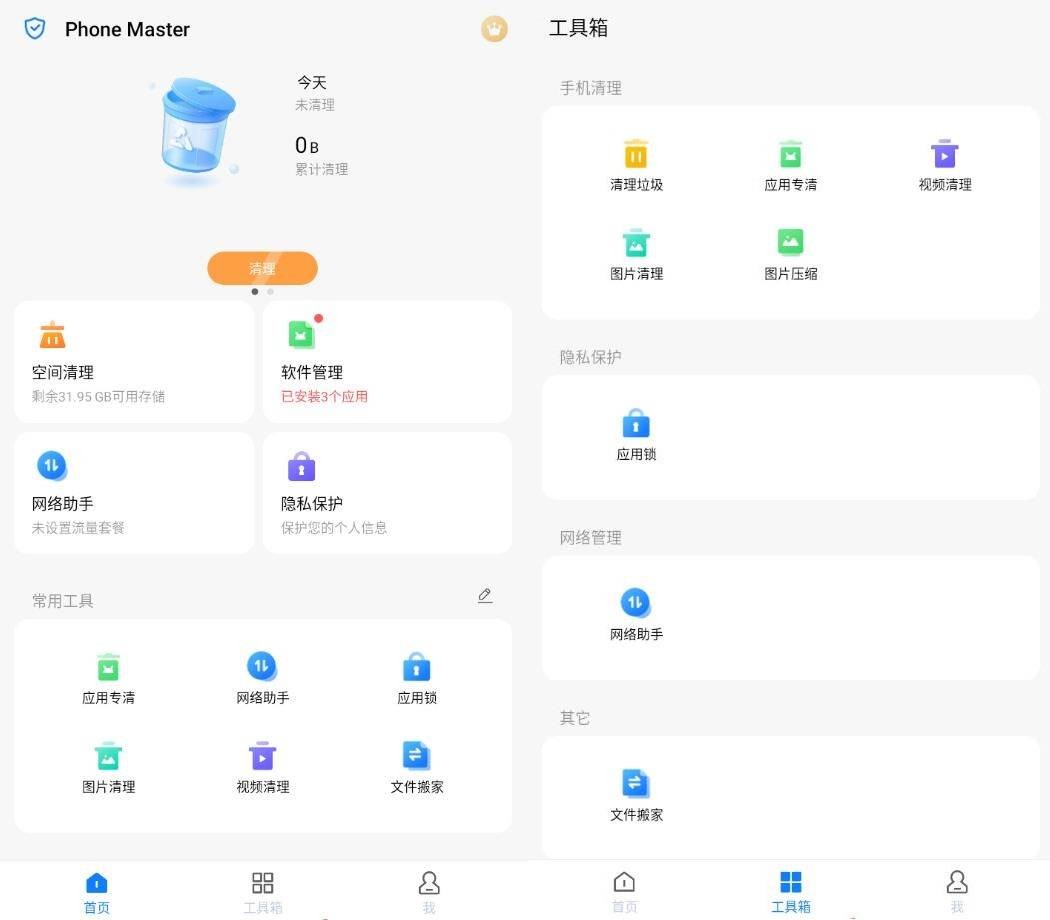Open 网络助手 card showing 未设置流量套餐
Viewport: 1050px width, 920px height.
pyautogui.click(x=134, y=493)
